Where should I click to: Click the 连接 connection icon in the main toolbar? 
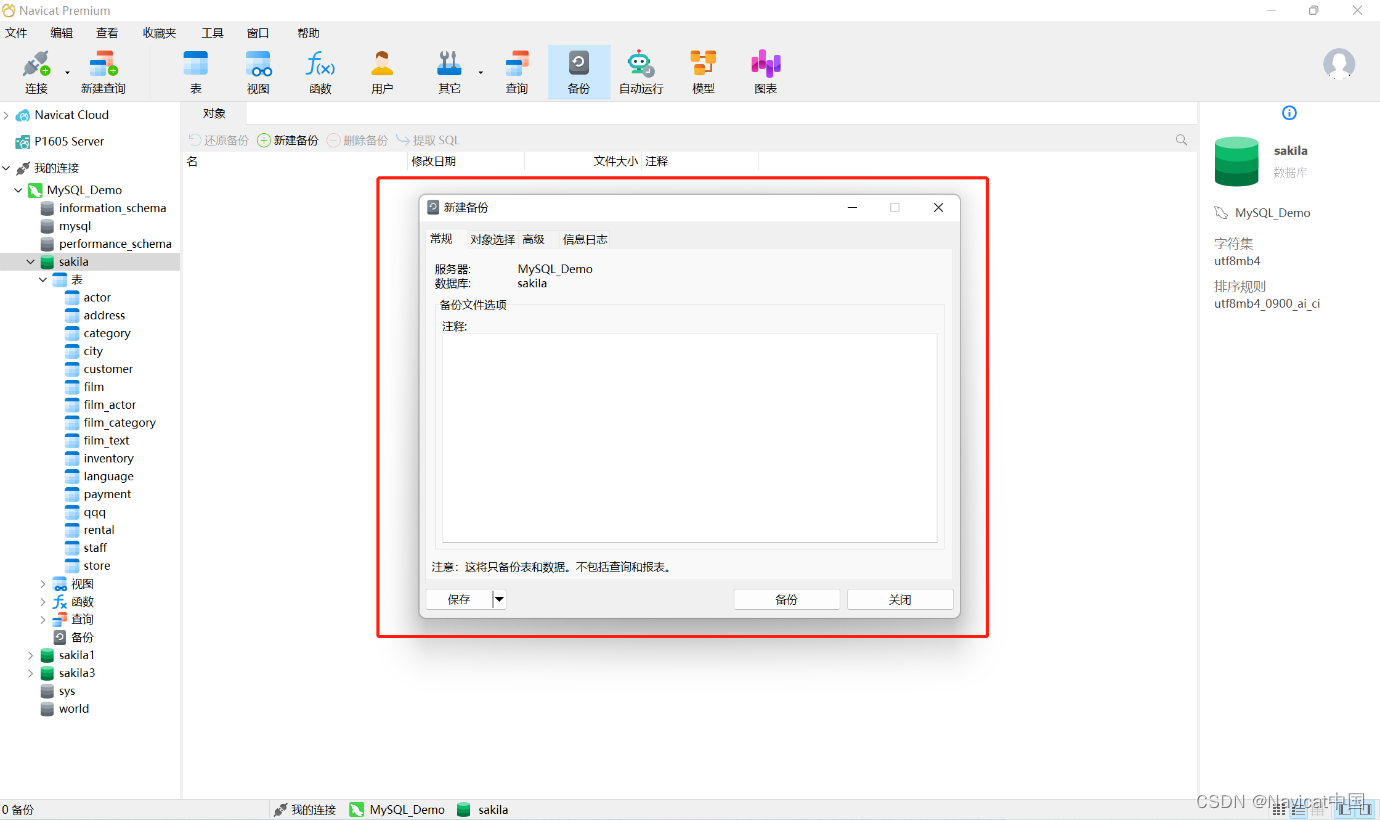(x=36, y=72)
